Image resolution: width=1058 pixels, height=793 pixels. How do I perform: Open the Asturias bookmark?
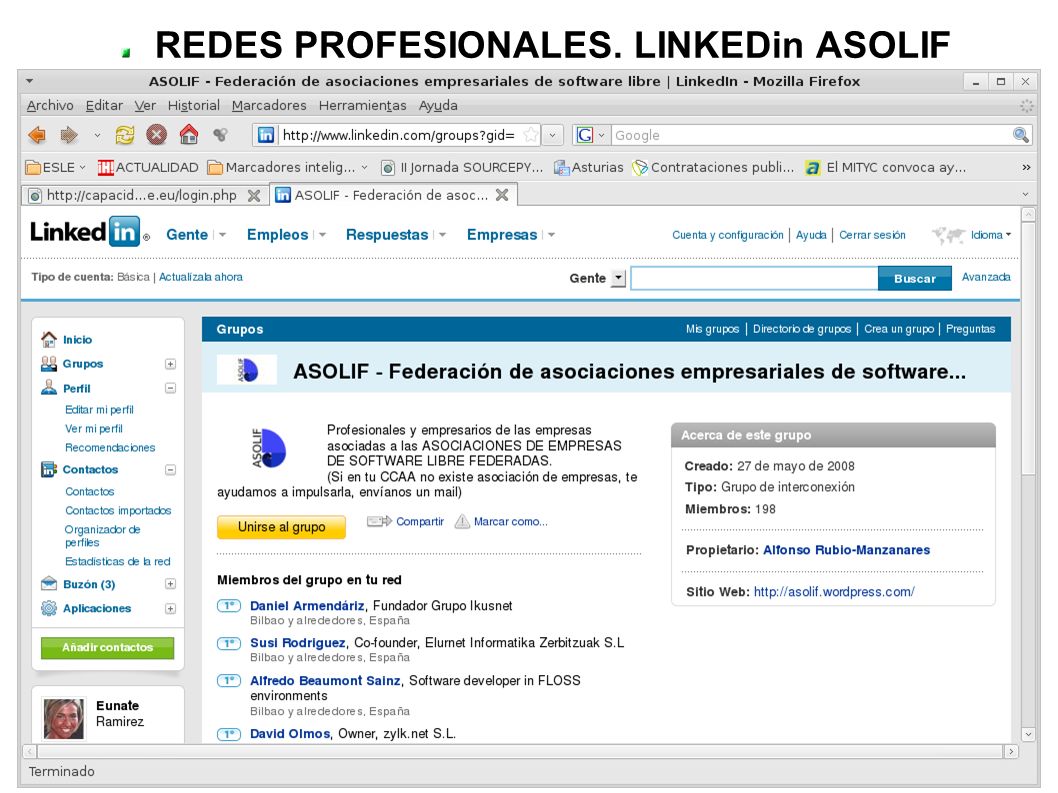(588, 167)
